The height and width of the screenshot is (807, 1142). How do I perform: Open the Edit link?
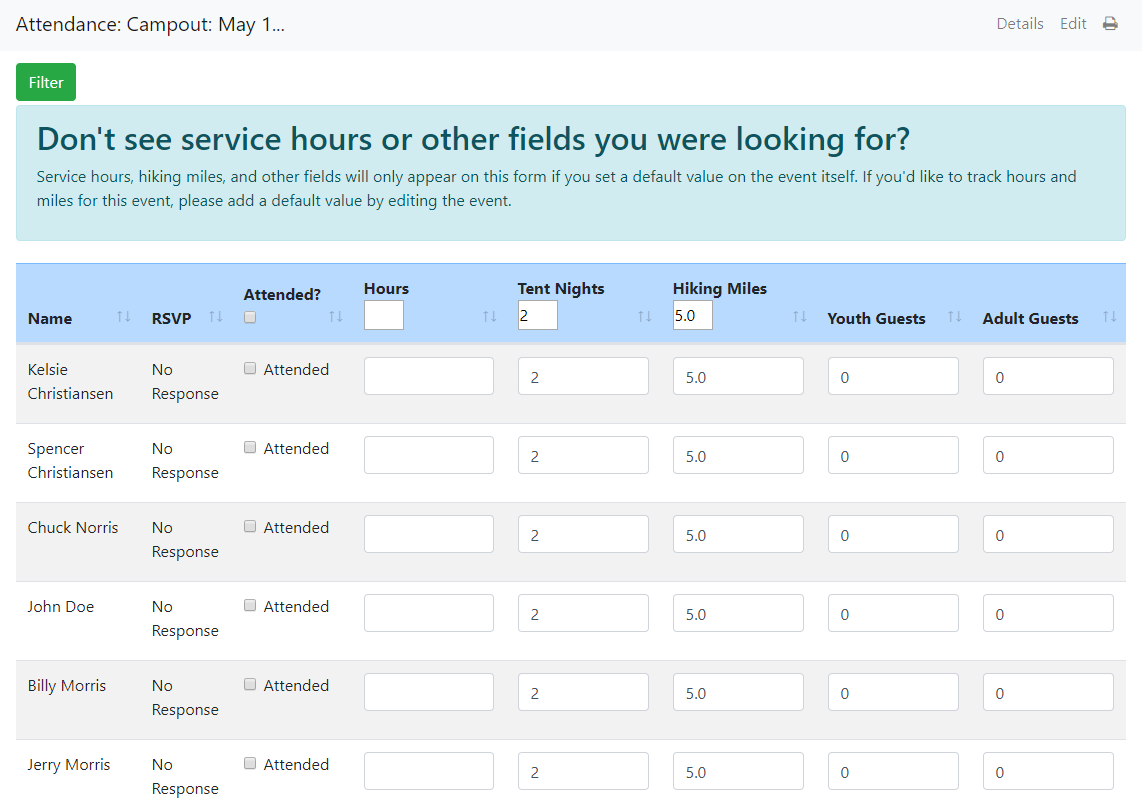point(1073,24)
